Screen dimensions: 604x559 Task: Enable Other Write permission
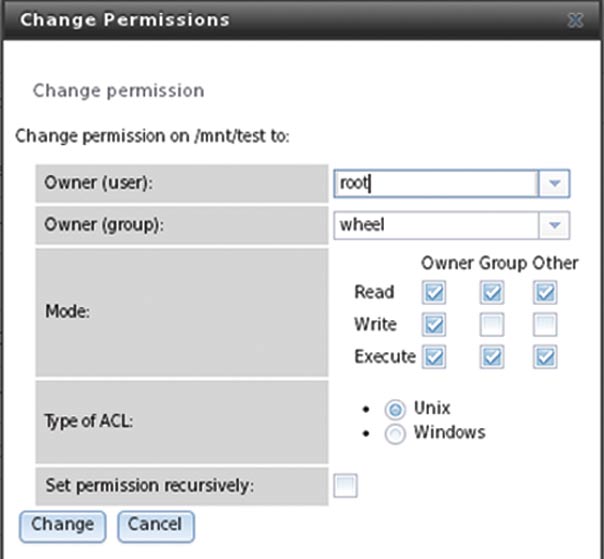point(545,325)
